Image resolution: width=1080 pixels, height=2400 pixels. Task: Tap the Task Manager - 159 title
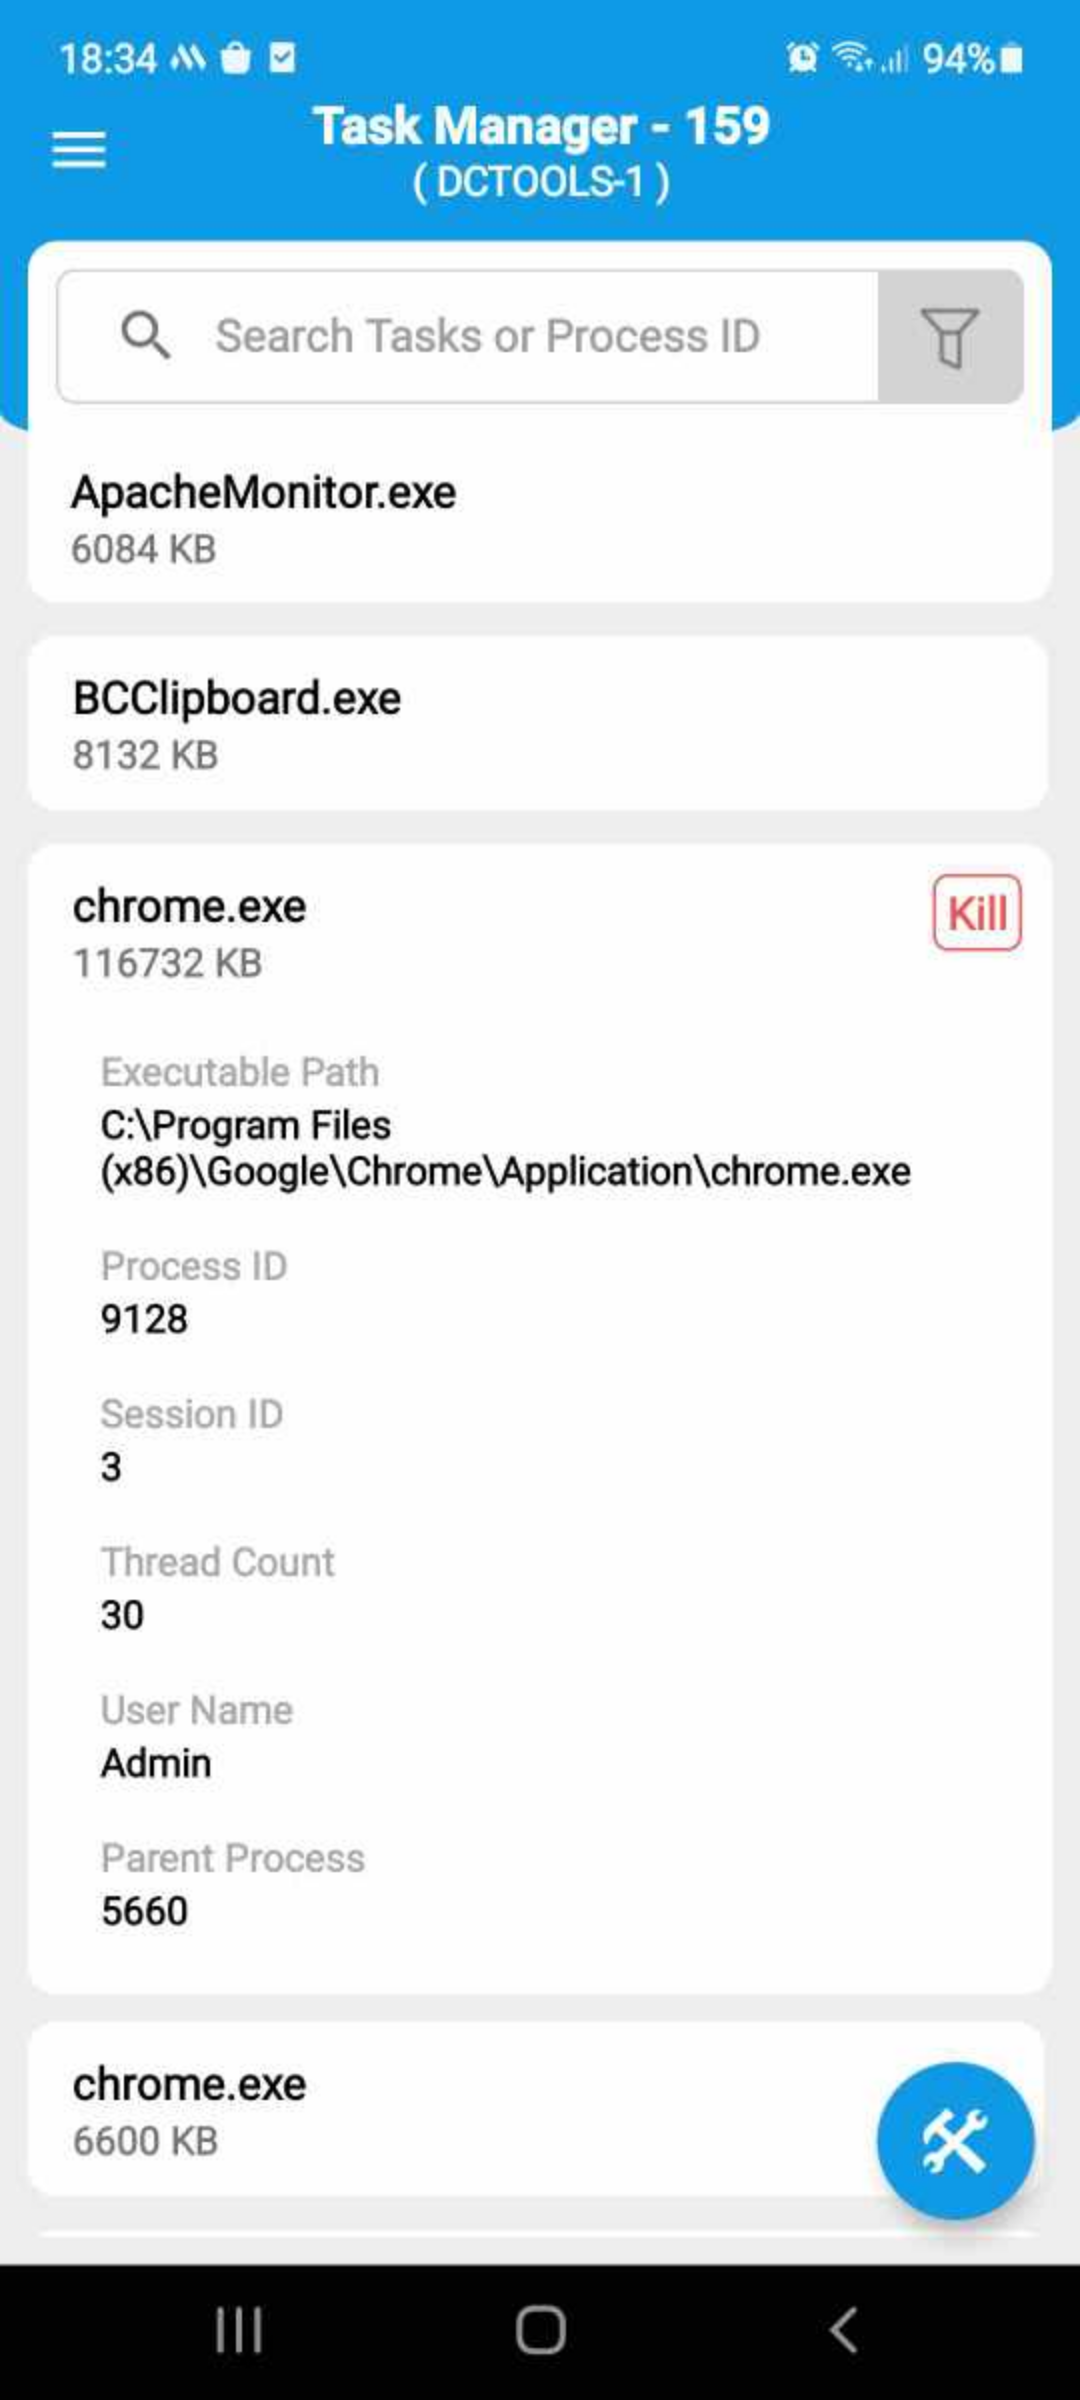[541, 126]
